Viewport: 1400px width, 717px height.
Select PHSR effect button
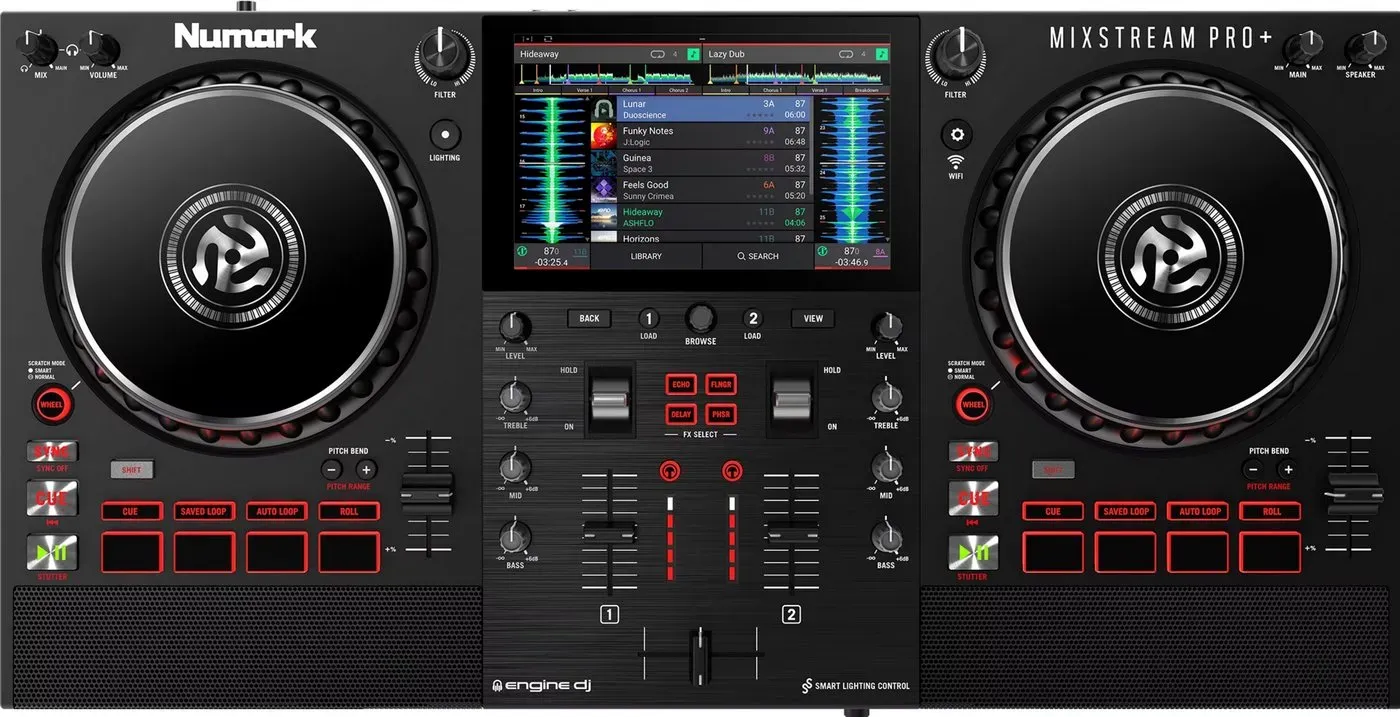tap(720, 414)
